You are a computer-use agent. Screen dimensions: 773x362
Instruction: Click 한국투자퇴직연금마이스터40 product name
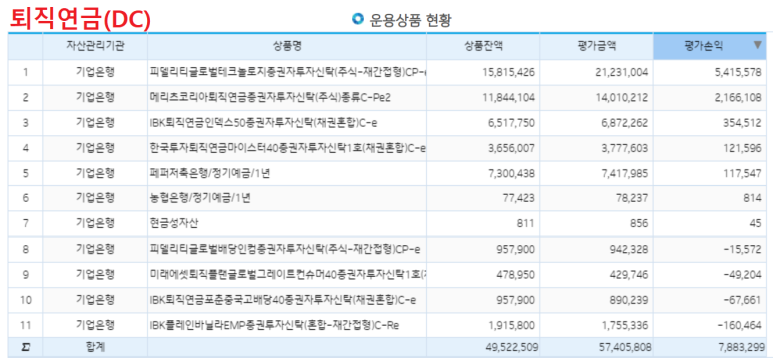tap(287, 148)
